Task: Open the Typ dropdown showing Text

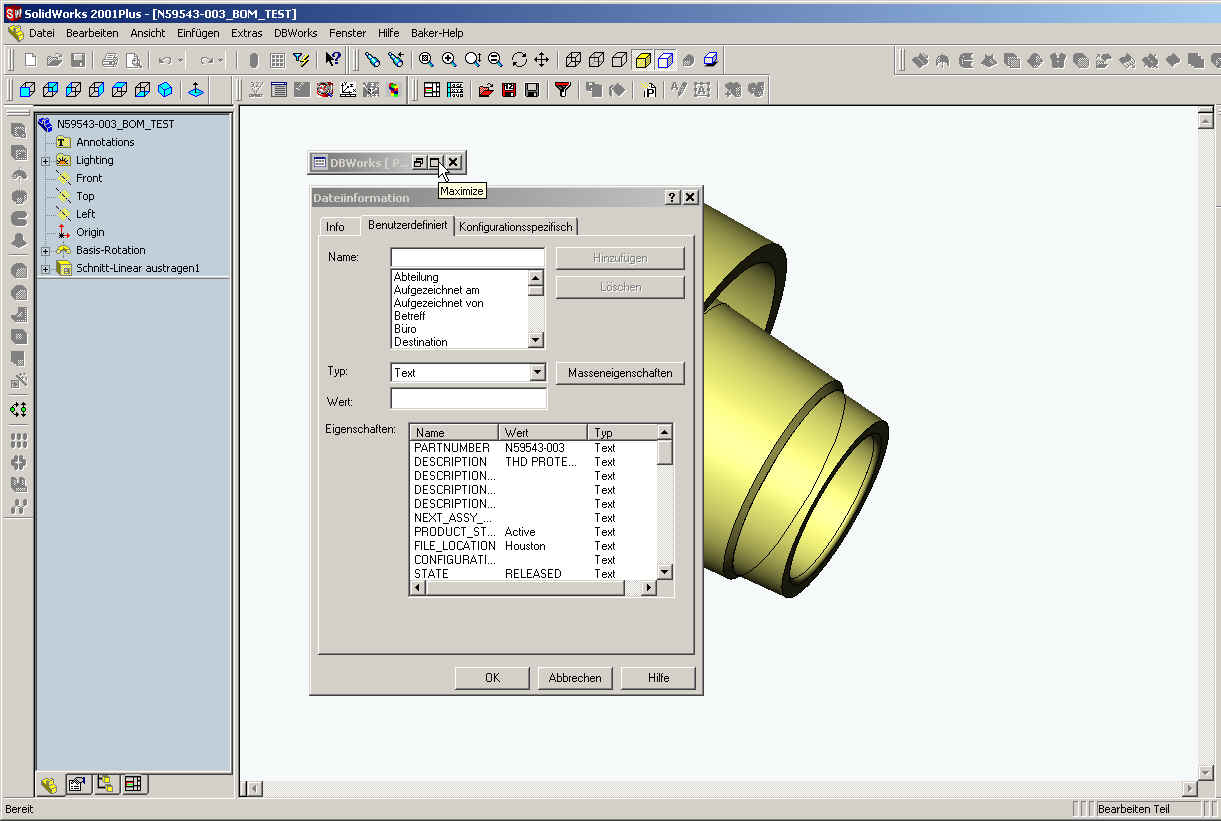Action: click(x=537, y=373)
